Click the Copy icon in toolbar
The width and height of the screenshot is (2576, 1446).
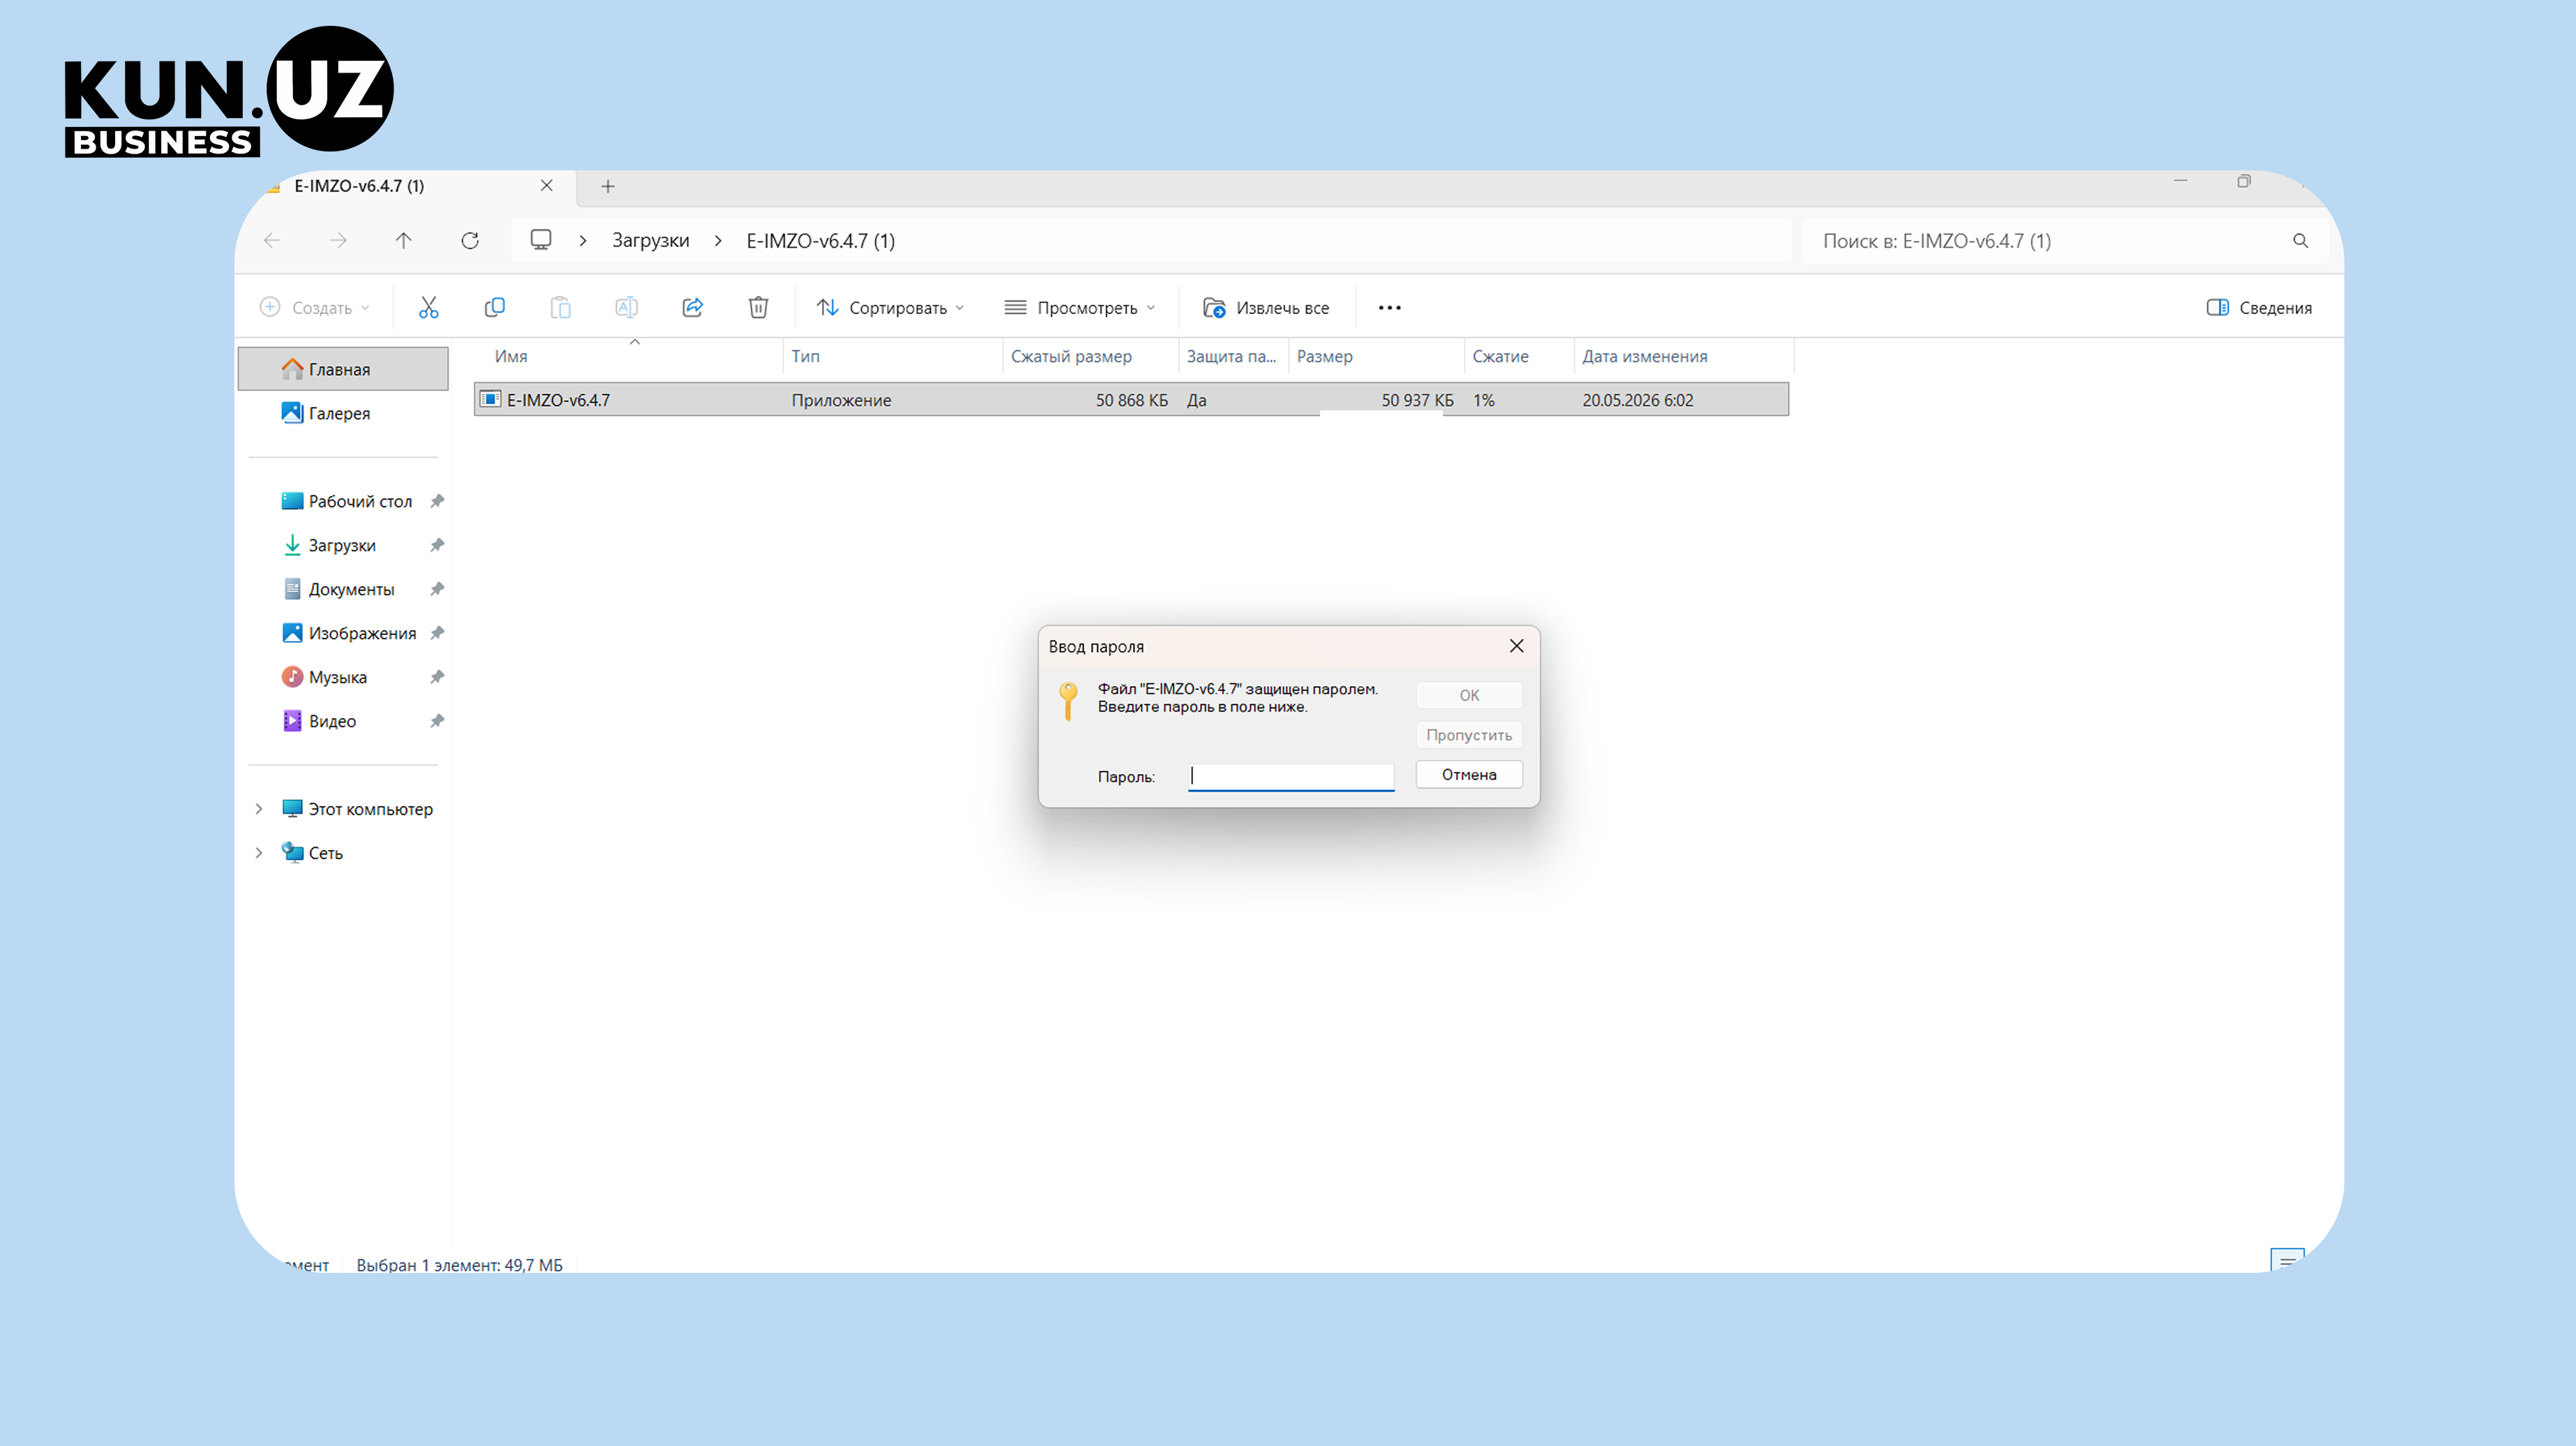pos(494,307)
